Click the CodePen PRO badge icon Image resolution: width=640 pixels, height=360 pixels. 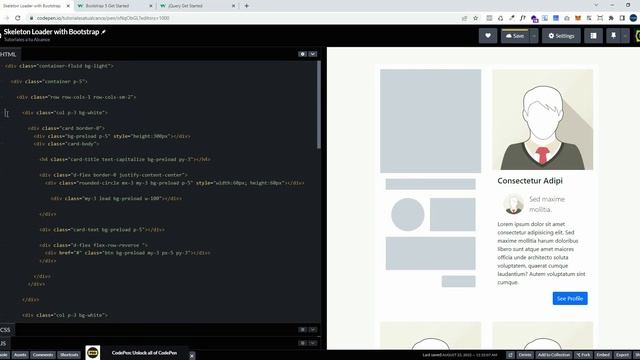[93, 352]
